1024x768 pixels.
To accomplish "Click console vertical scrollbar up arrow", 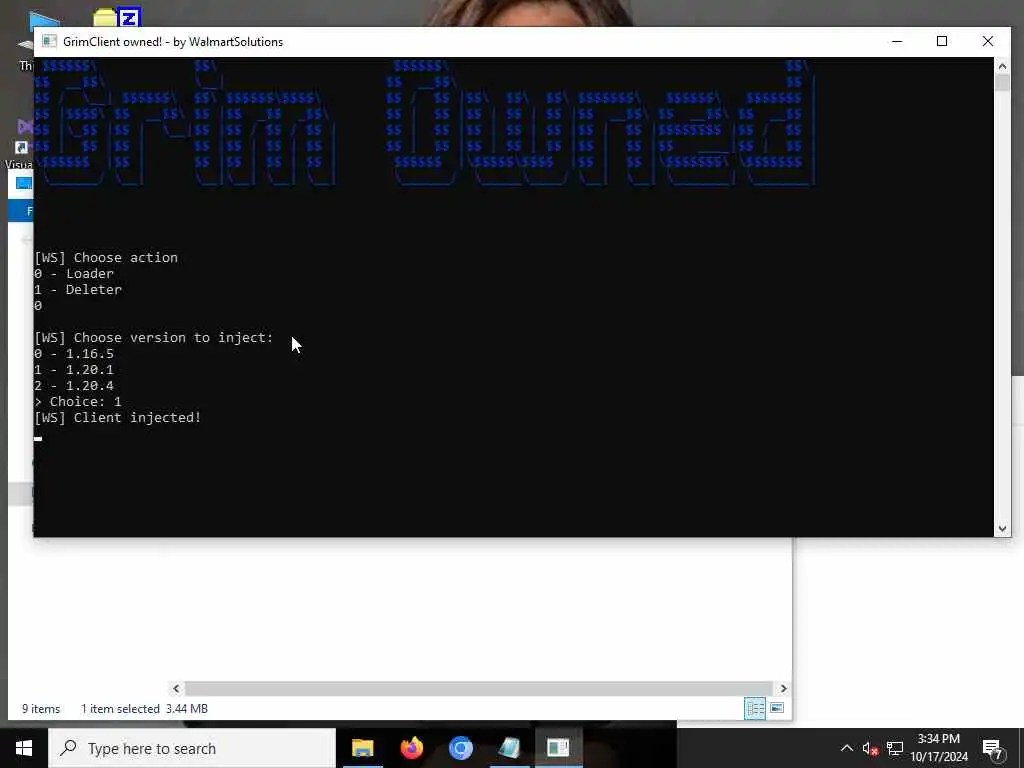I will (1002, 65).
